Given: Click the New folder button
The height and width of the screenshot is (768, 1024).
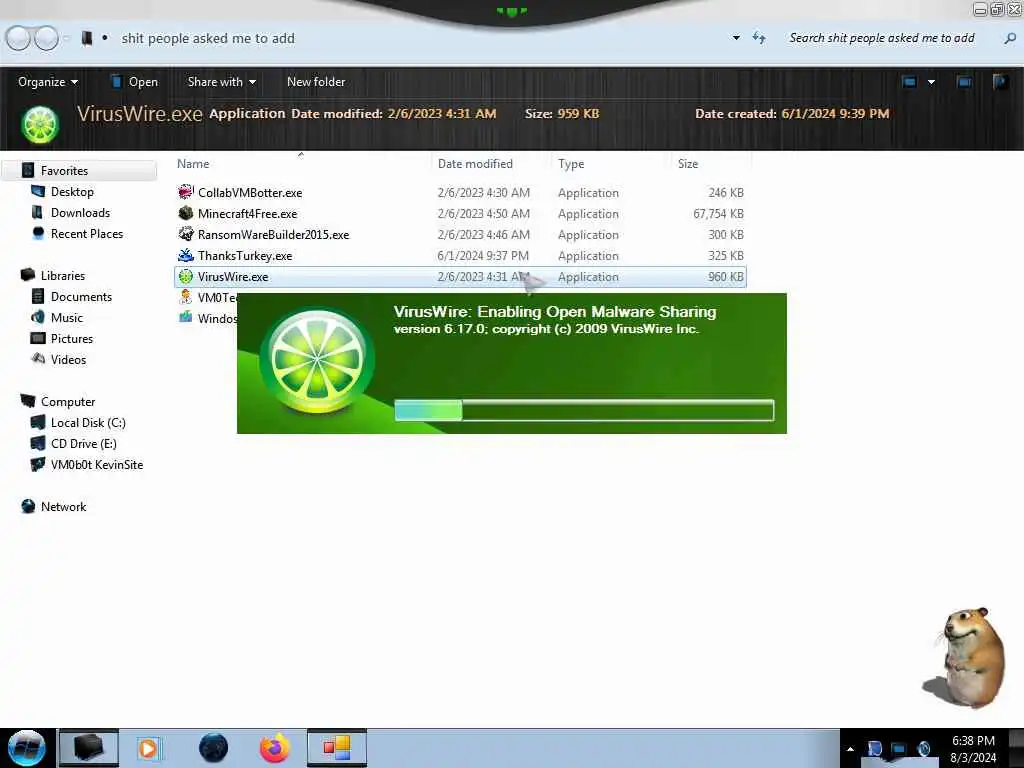Looking at the screenshot, I should [x=316, y=82].
